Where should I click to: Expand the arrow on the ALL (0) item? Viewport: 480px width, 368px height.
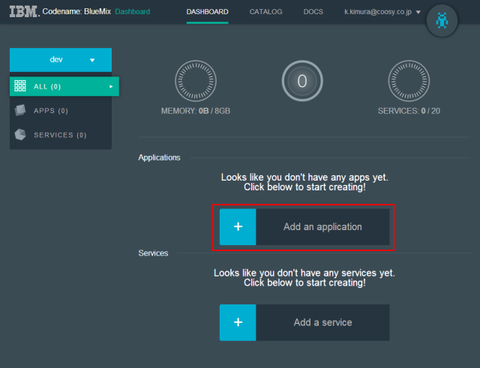[111, 87]
